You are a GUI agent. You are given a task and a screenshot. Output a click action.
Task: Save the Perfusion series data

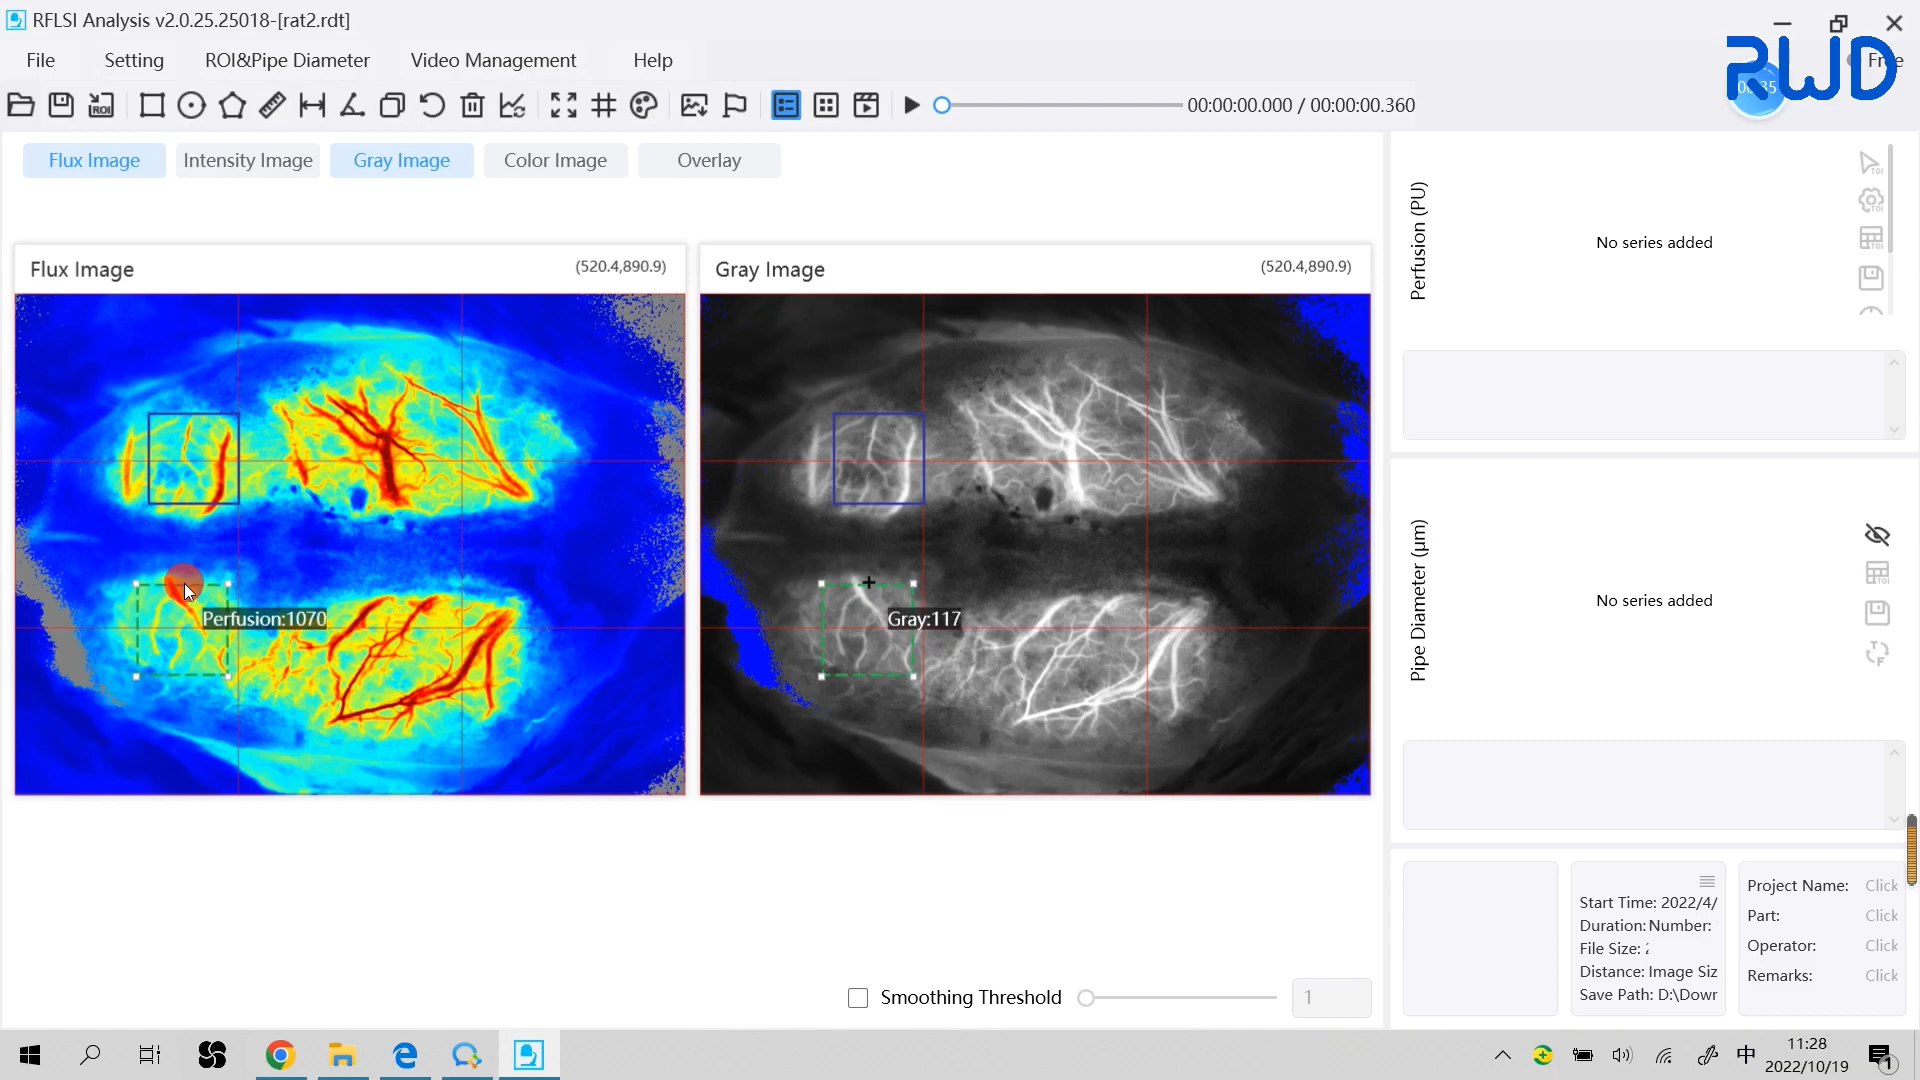[1871, 278]
